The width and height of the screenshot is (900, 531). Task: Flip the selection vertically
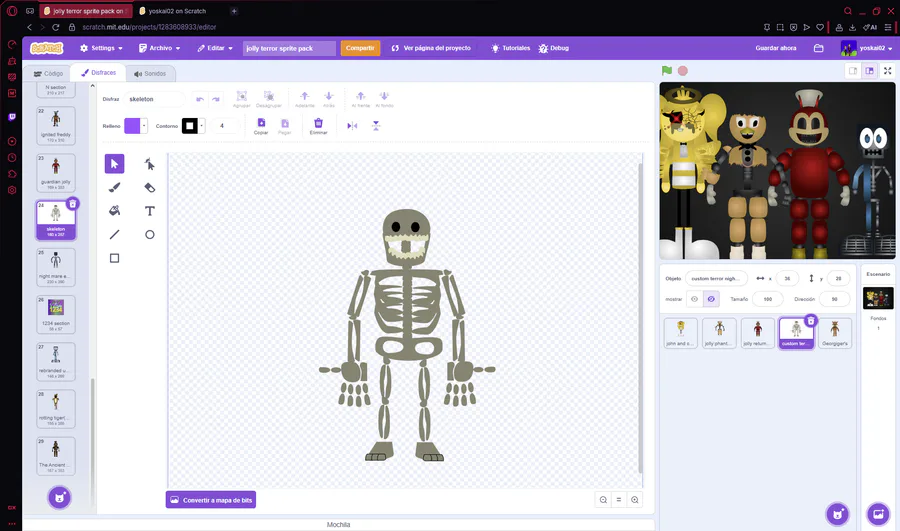(x=376, y=126)
